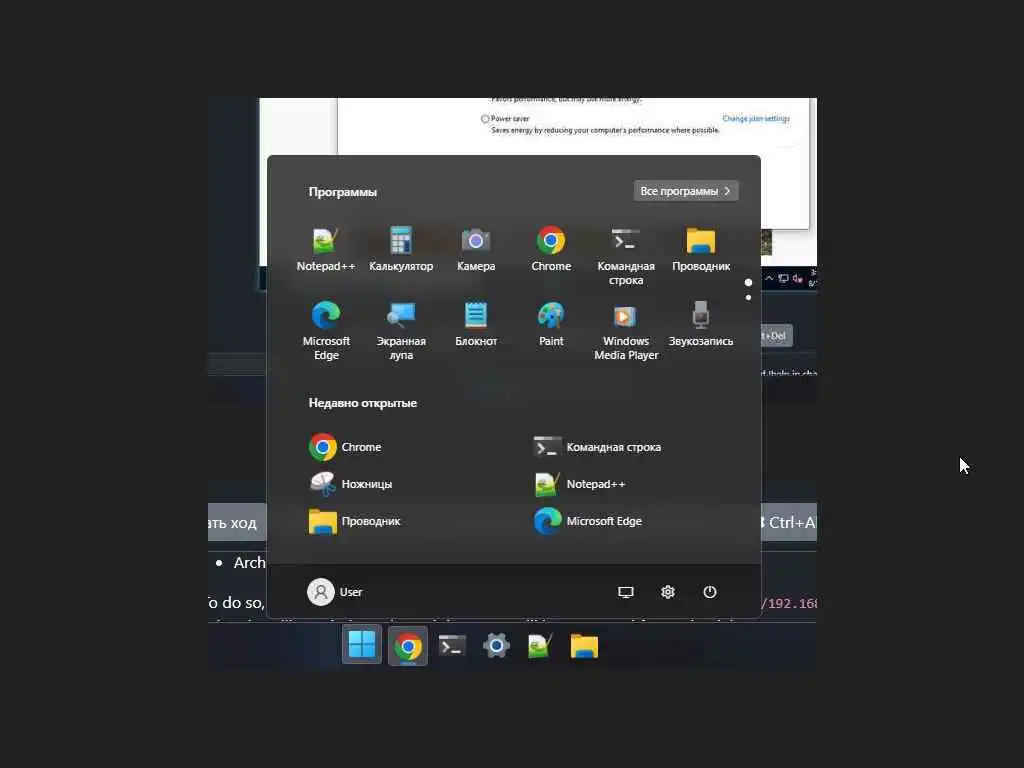The image size is (1024, 768).
Task: Switch to Chrome on the taskbar
Action: (408, 647)
